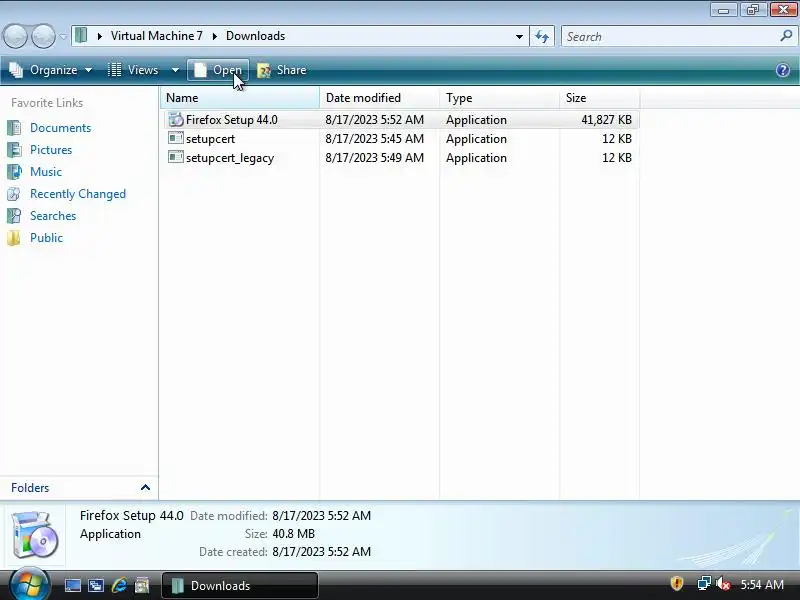Sort by the Name column header
Viewport: 800px width, 600px height.
point(240,97)
